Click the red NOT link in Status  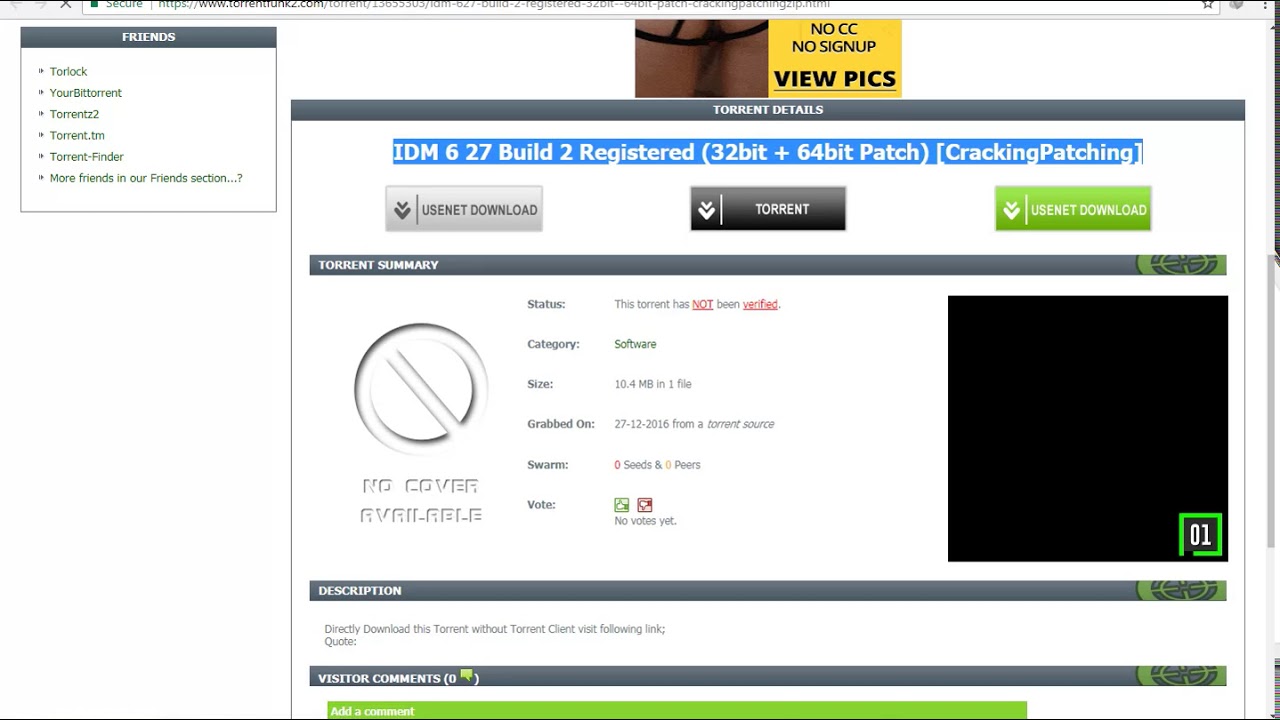point(703,304)
